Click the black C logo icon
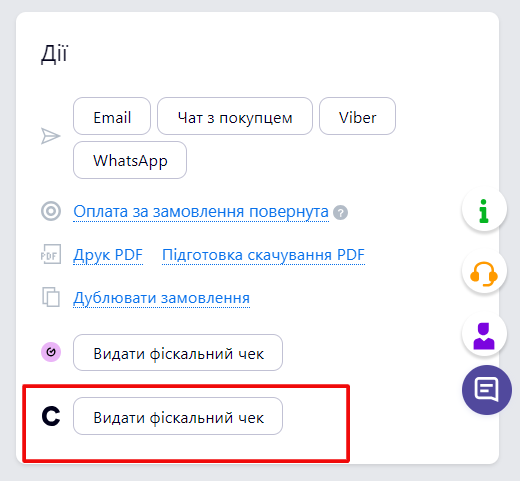The width and height of the screenshot is (520, 481). coord(51,416)
